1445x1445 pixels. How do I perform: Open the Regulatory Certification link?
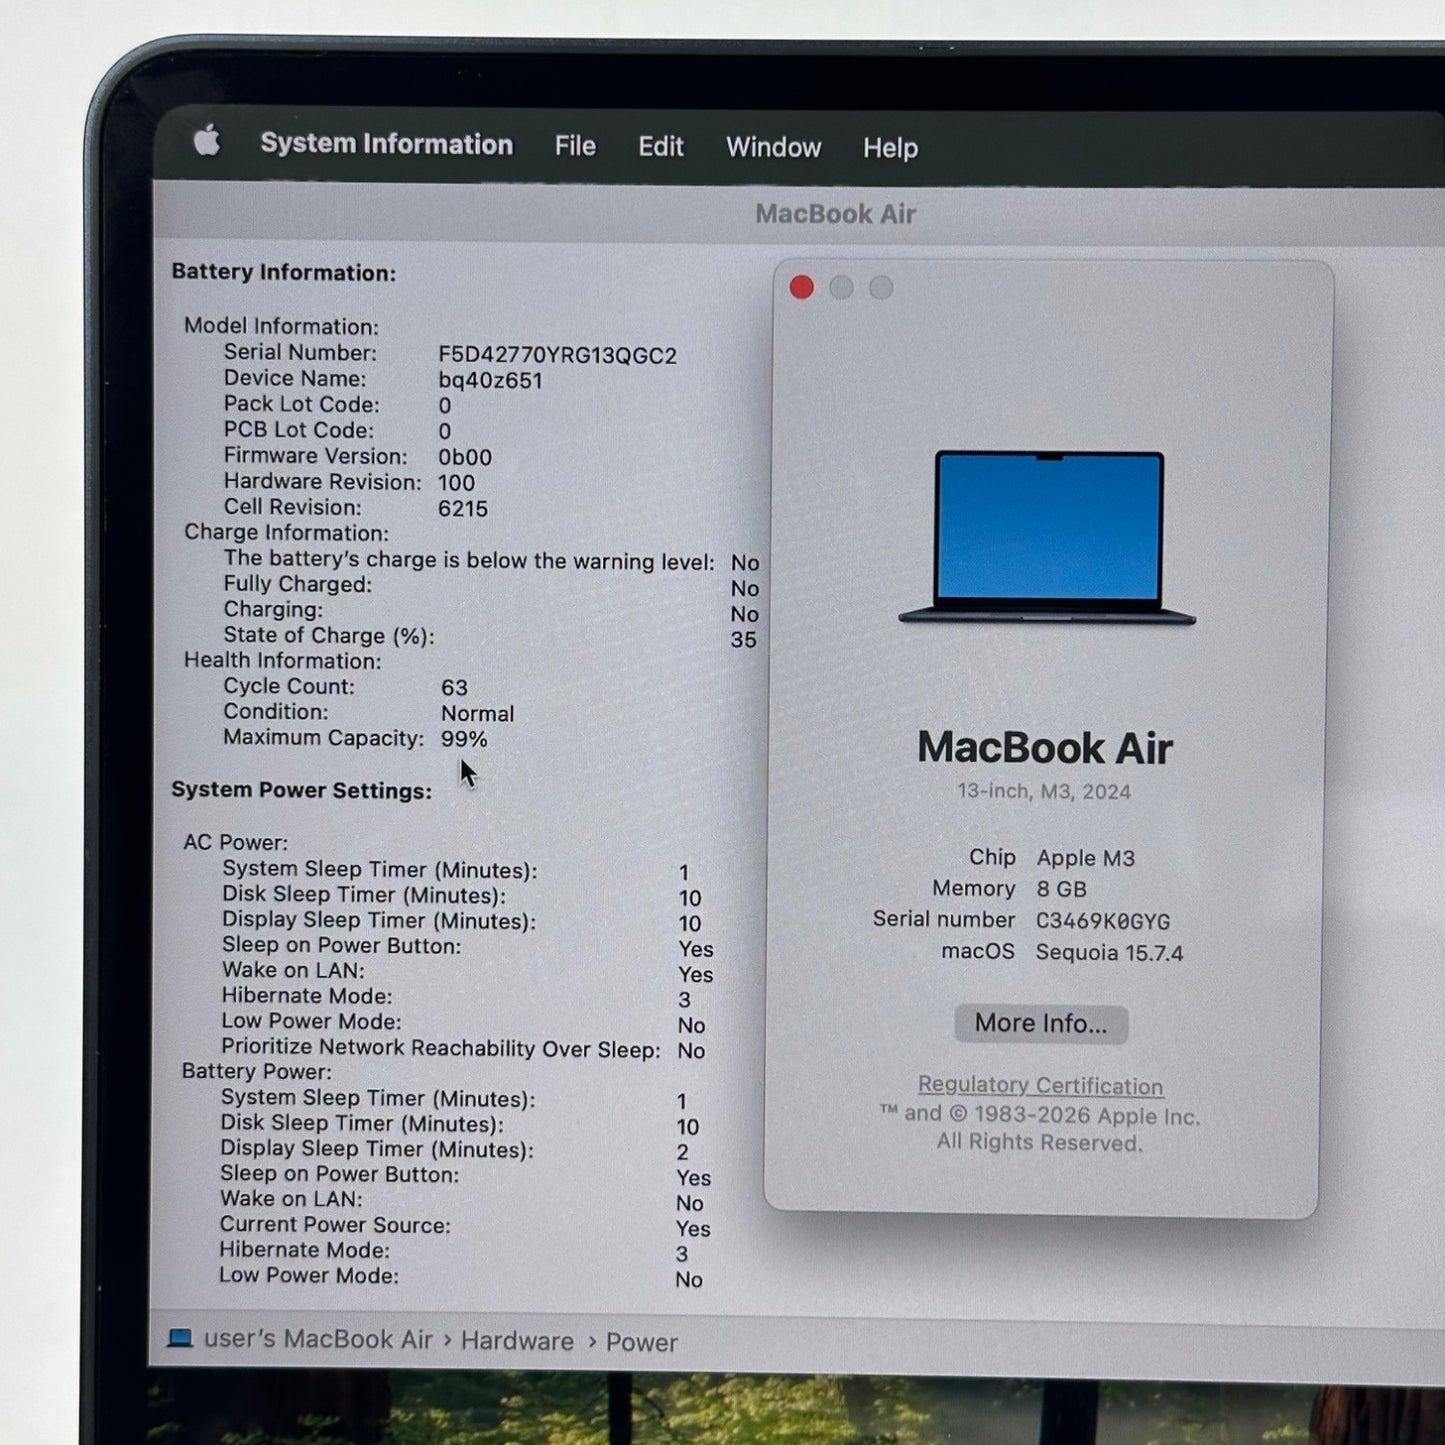pyautogui.click(x=1040, y=1085)
